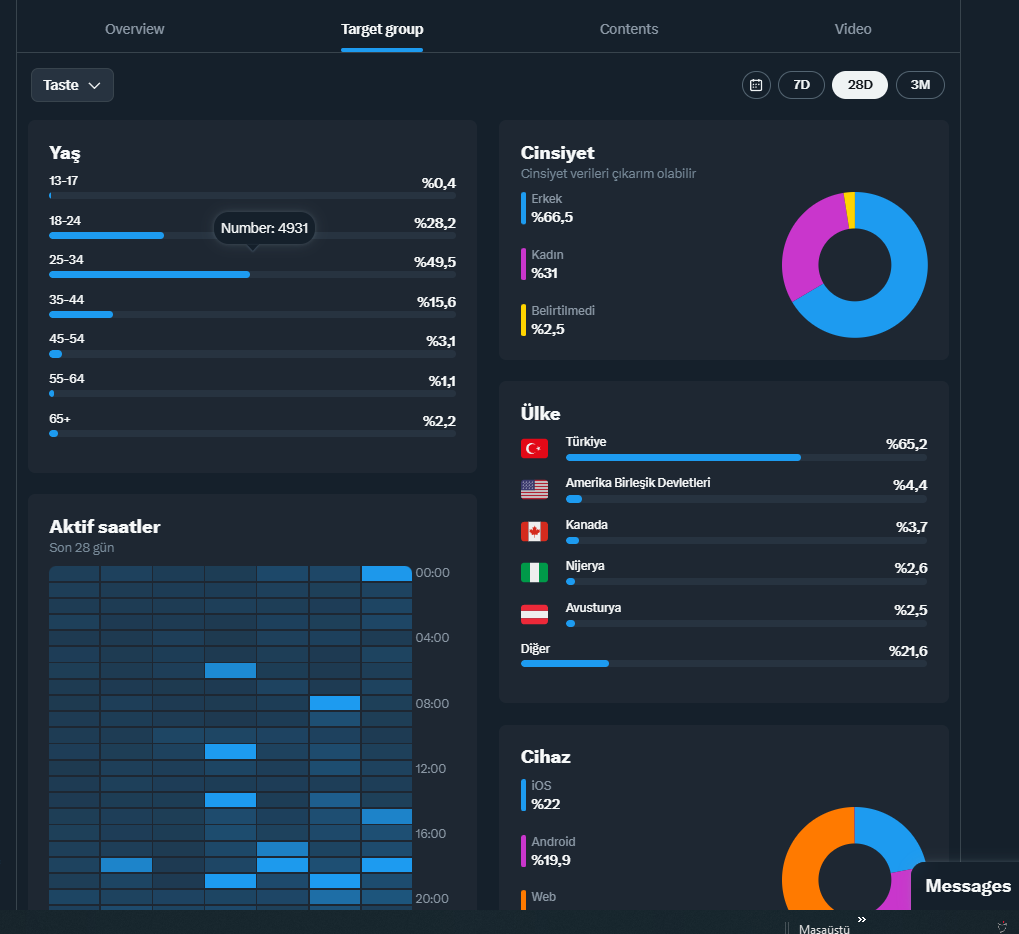Click the Türkiye flag icon
The image size is (1019, 934).
point(534,448)
